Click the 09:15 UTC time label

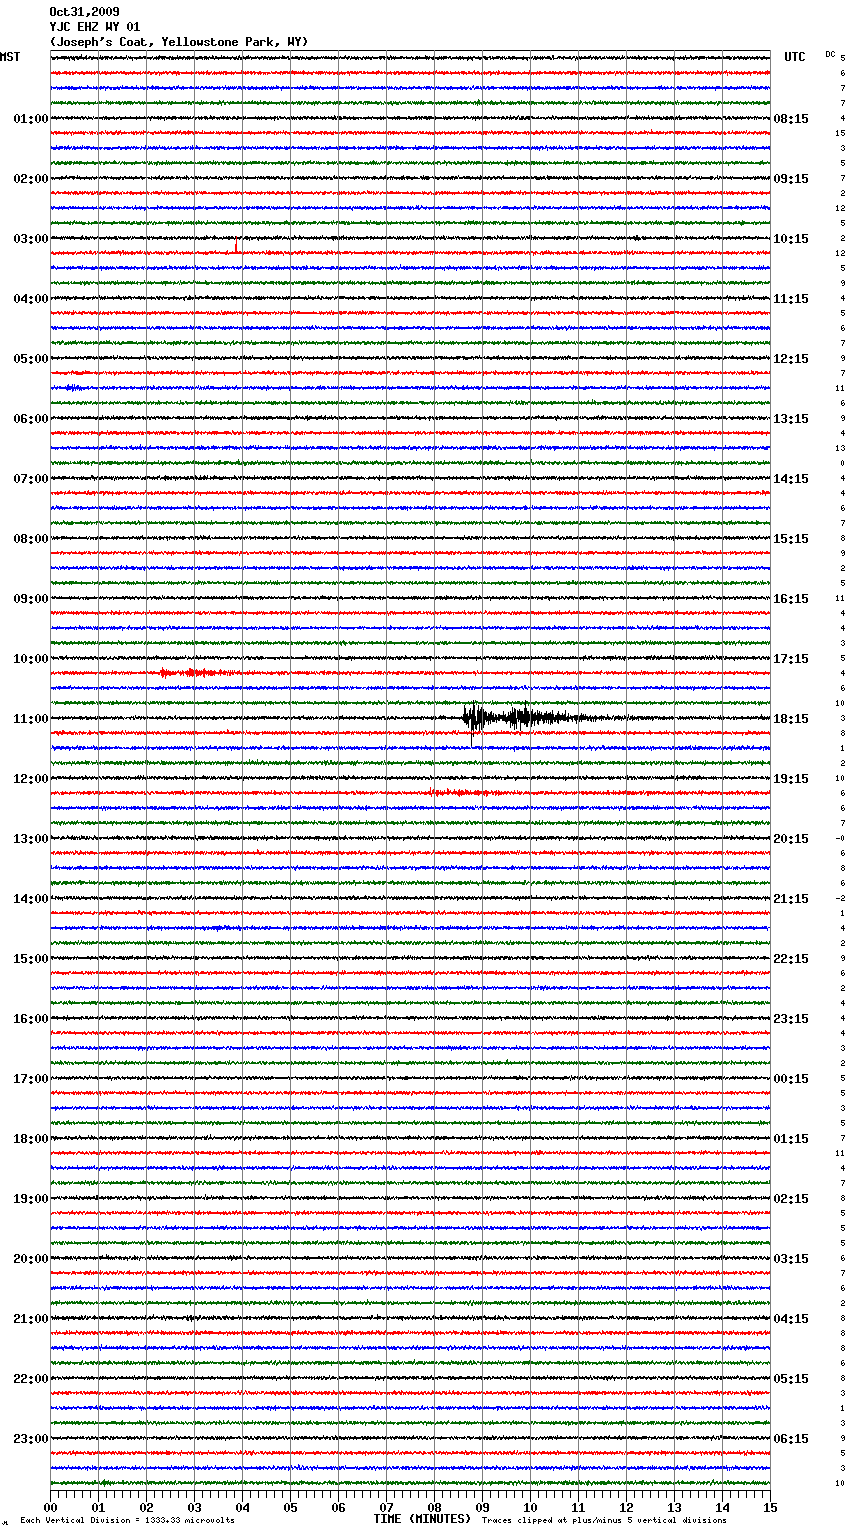tap(791, 179)
